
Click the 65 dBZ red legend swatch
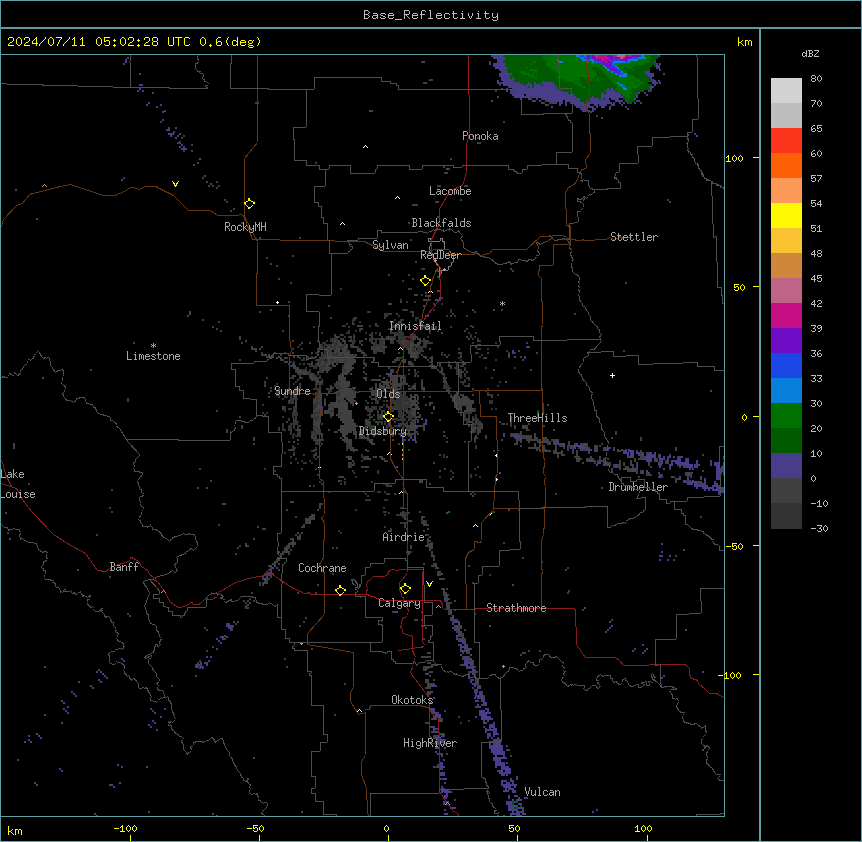click(x=786, y=140)
